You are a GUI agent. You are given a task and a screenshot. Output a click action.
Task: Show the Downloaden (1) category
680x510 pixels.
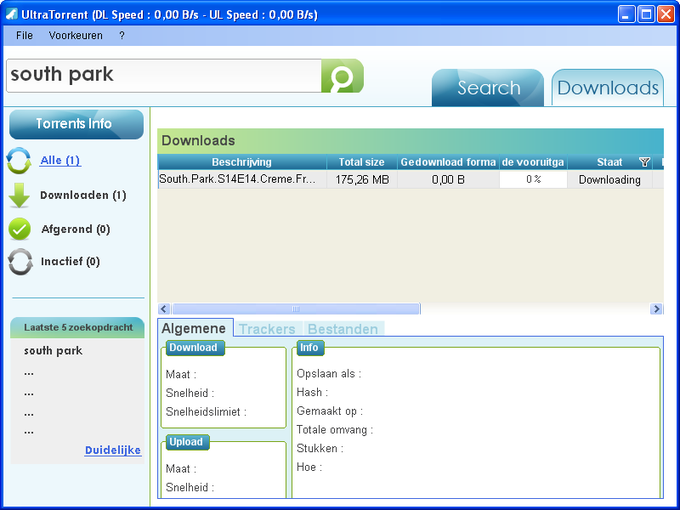tap(83, 195)
